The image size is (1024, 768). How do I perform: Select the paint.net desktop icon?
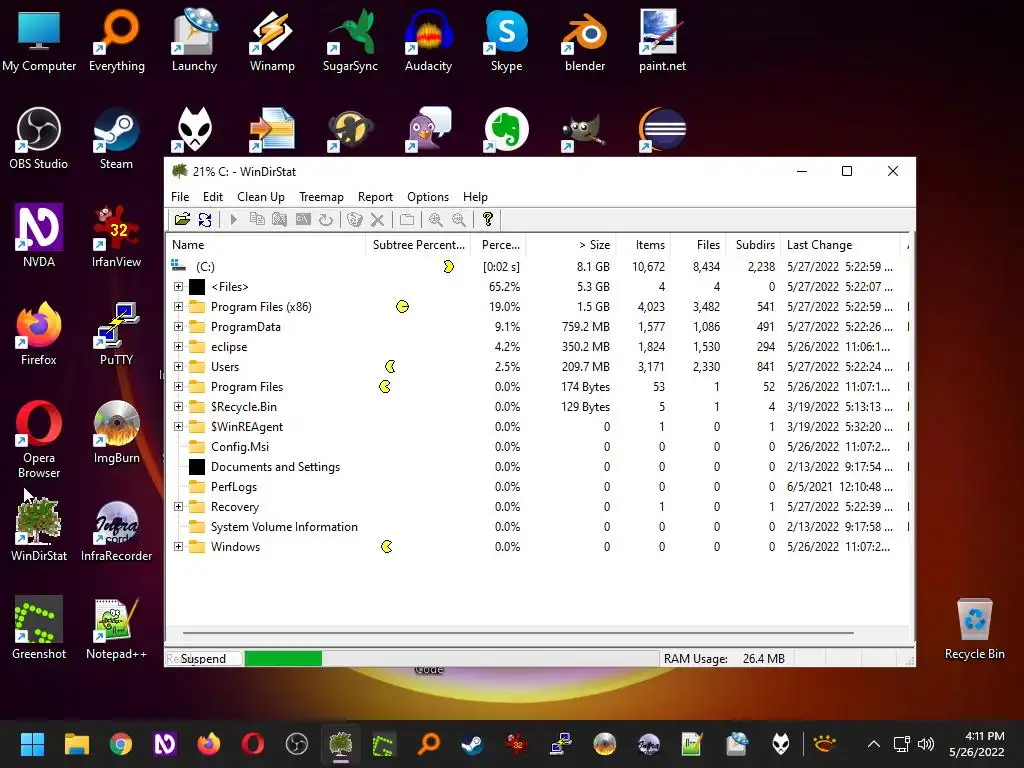click(x=662, y=40)
